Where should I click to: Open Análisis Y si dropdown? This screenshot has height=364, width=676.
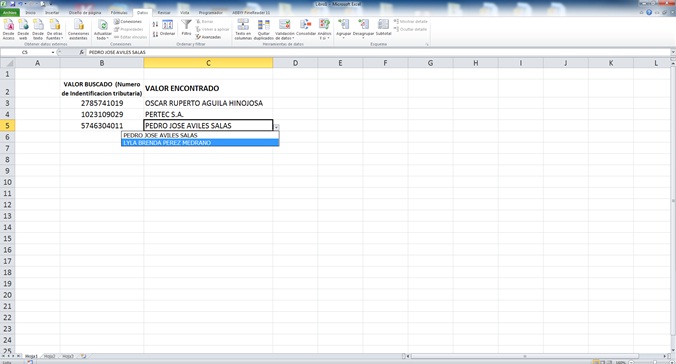(325, 29)
